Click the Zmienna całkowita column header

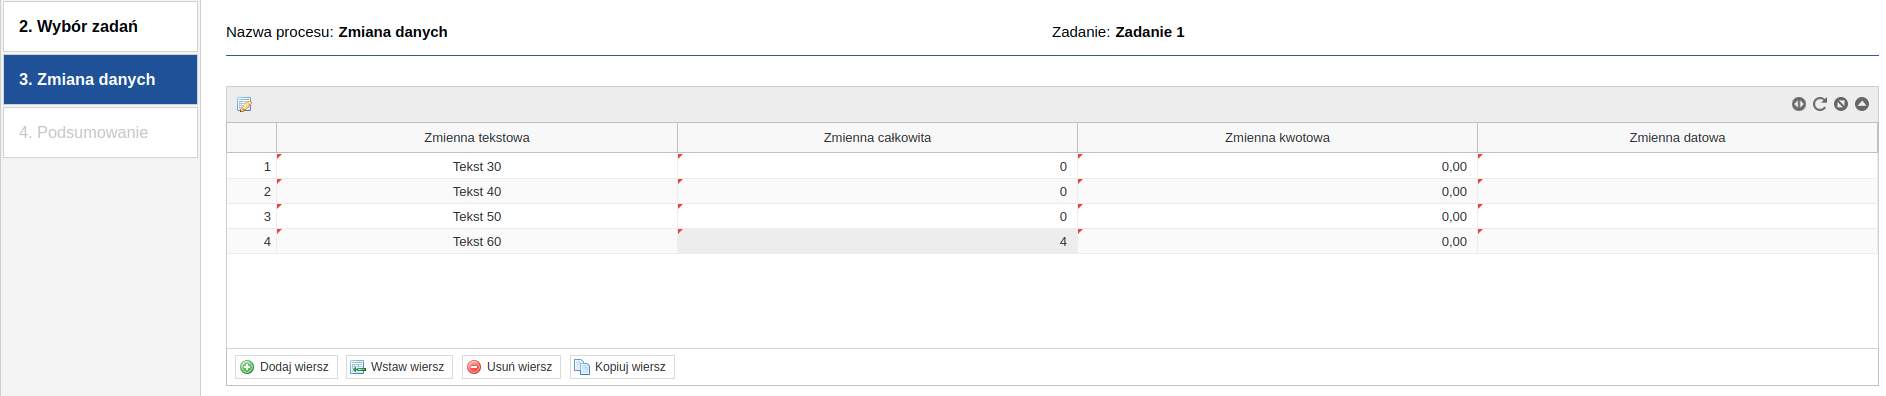(x=877, y=138)
